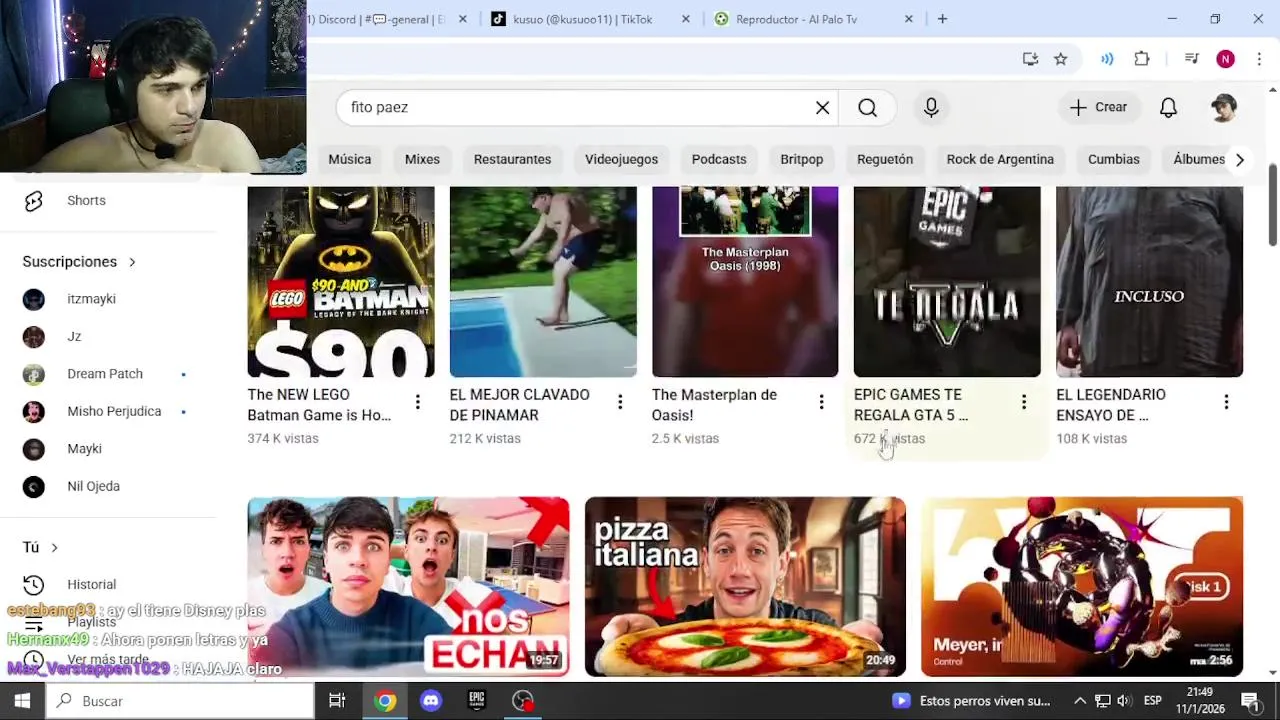This screenshot has width=1280, height=720.
Task: Open options for EL MEJOR CLAVADO short
Action: point(620,402)
